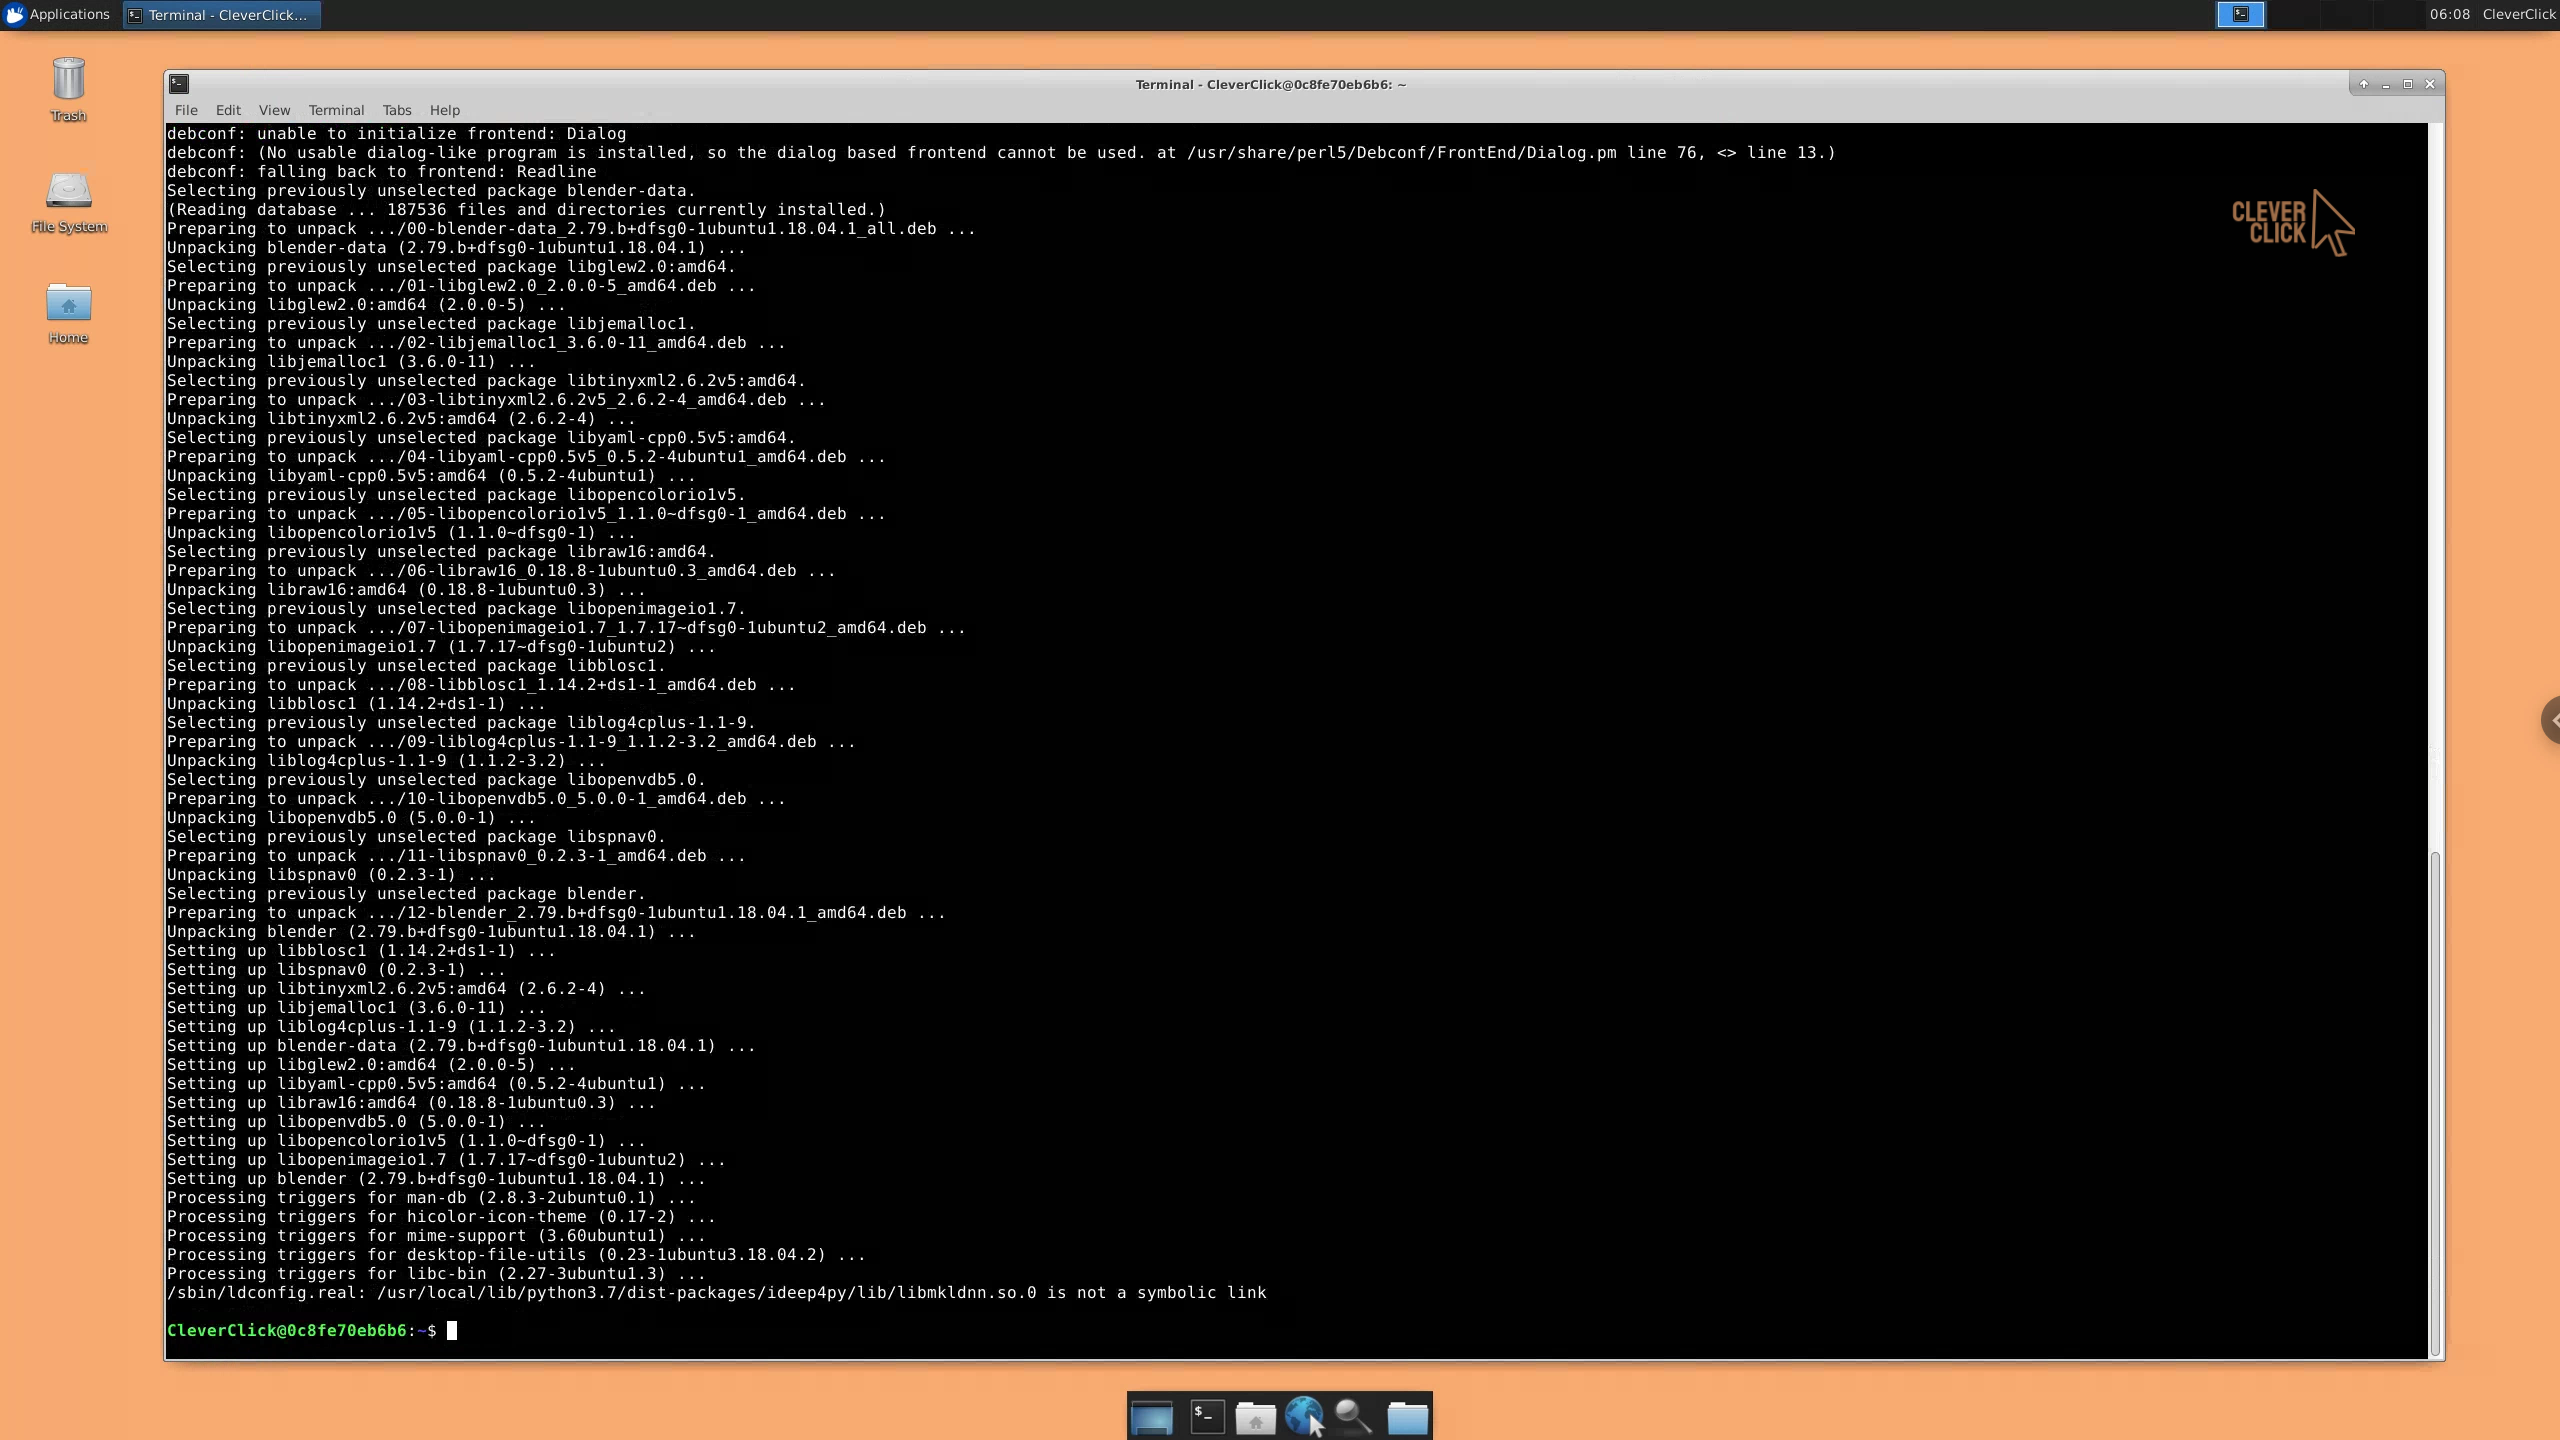Open Home folder desktop icon
2560x1440 pixels.
[68, 311]
